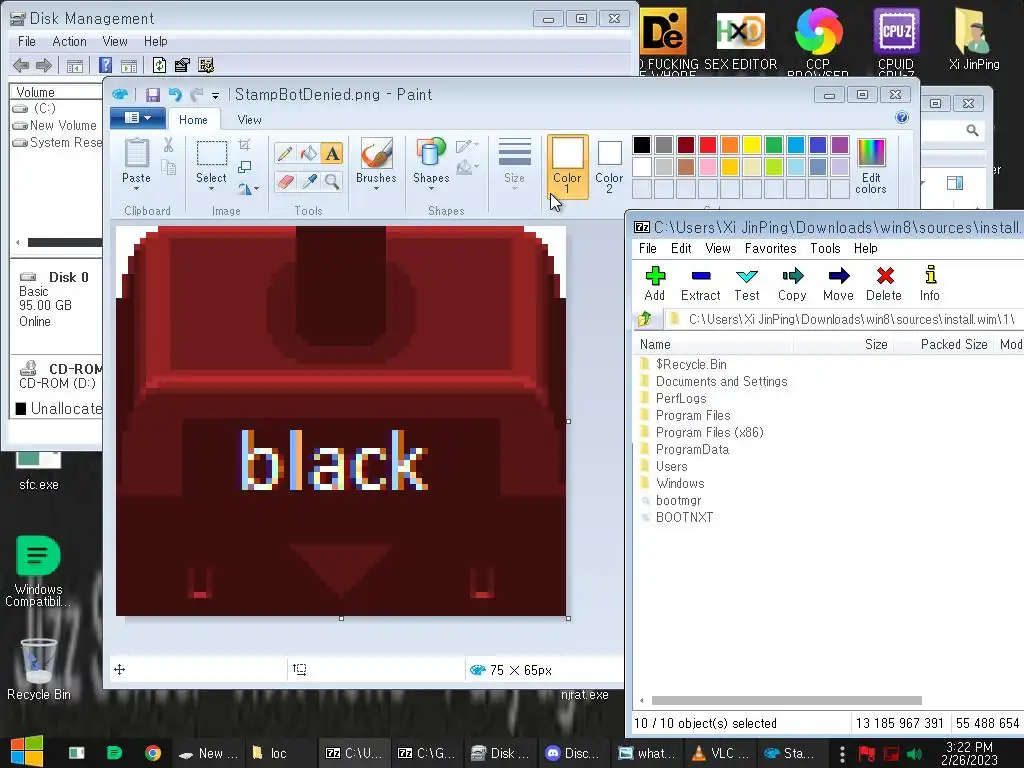Click Disk Management help toolbar icon

[105, 65]
